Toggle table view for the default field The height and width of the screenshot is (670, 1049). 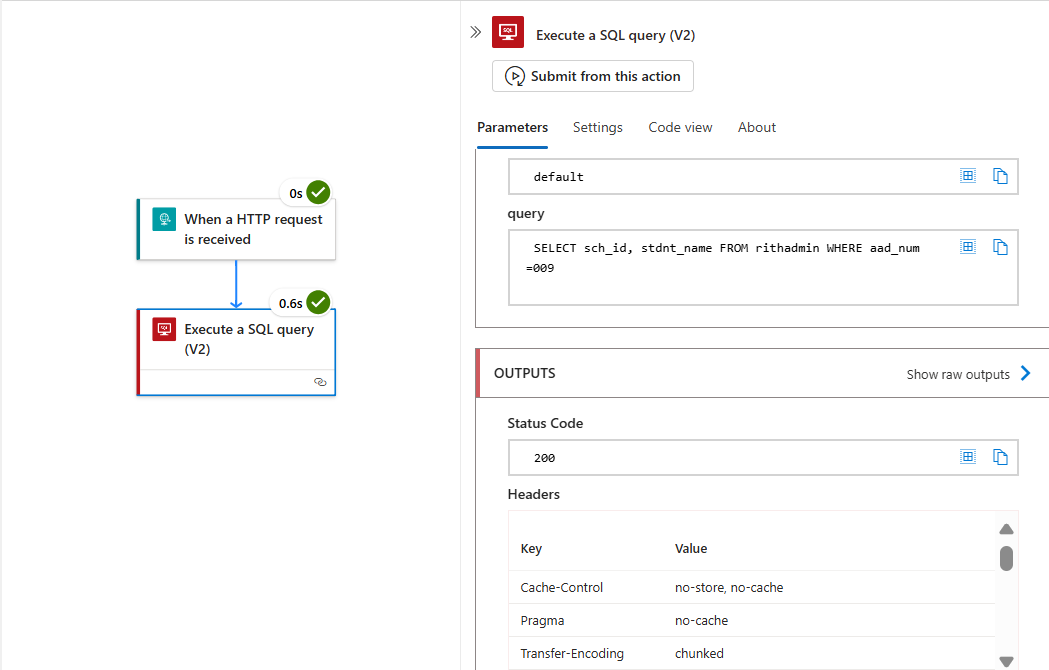pyautogui.click(x=967, y=176)
